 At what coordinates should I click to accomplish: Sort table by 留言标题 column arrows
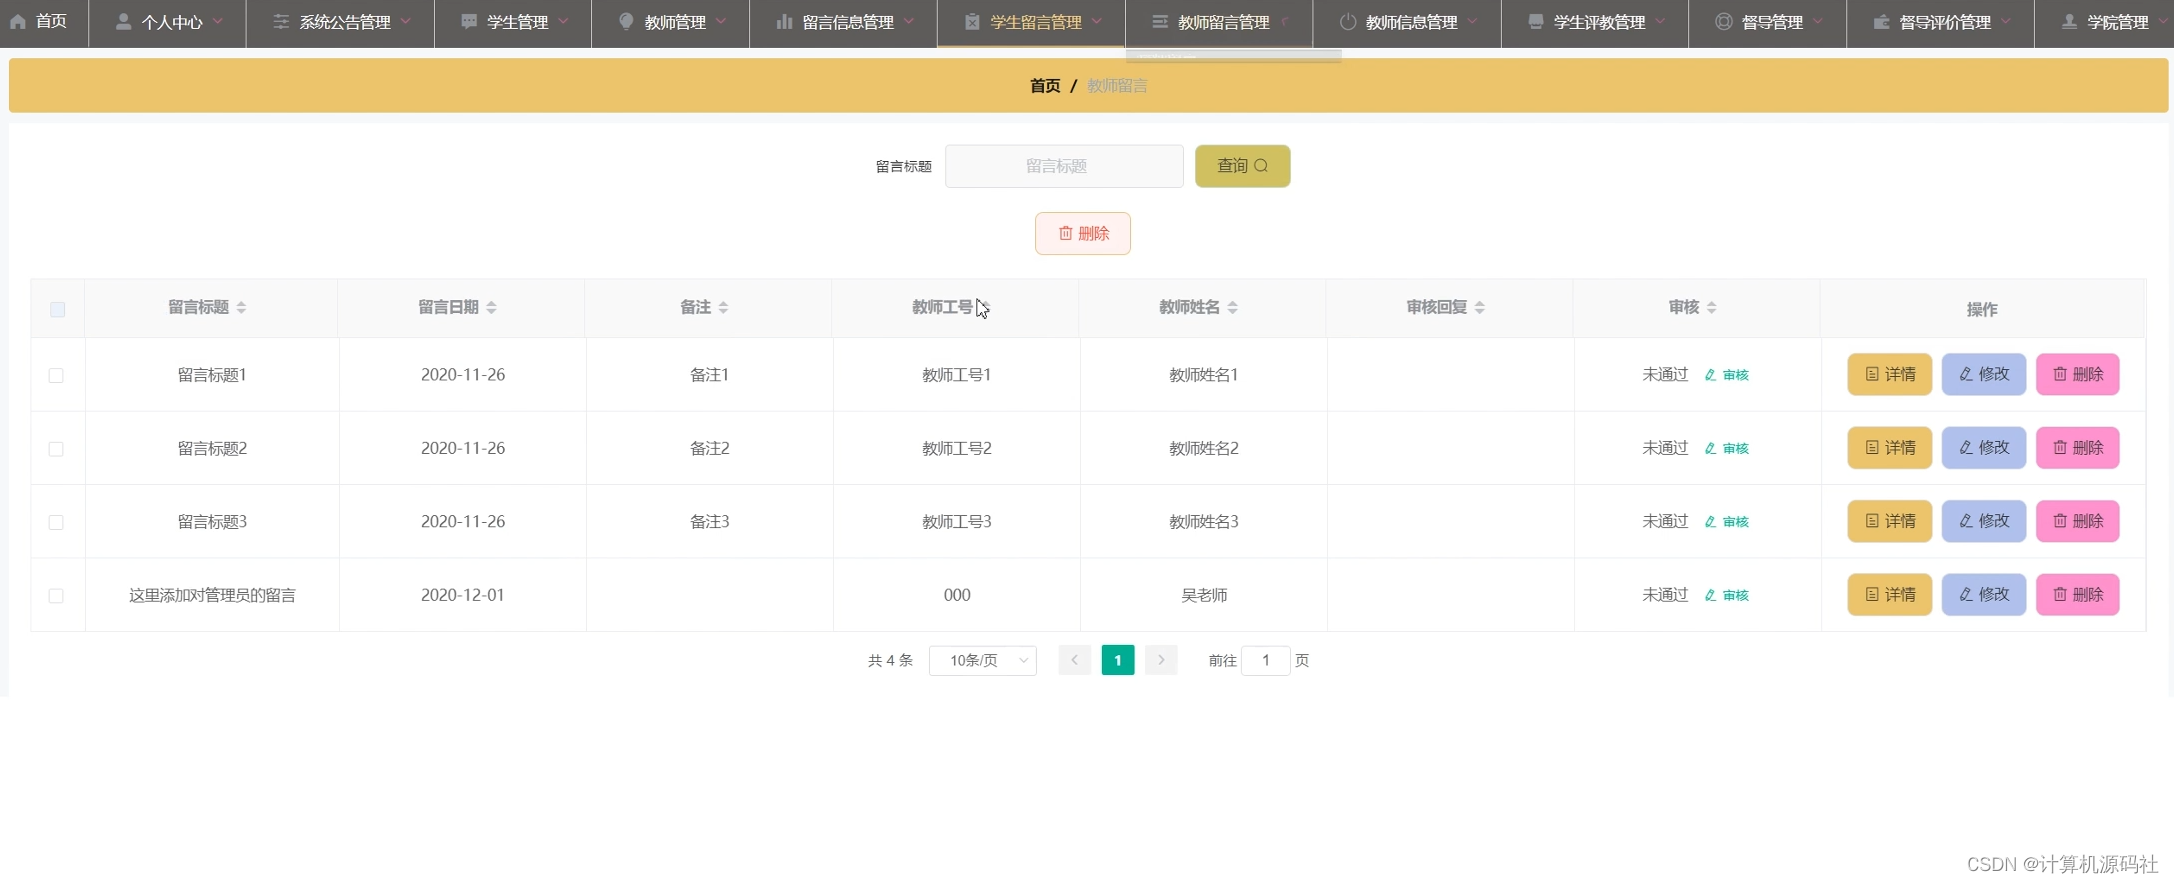241,307
